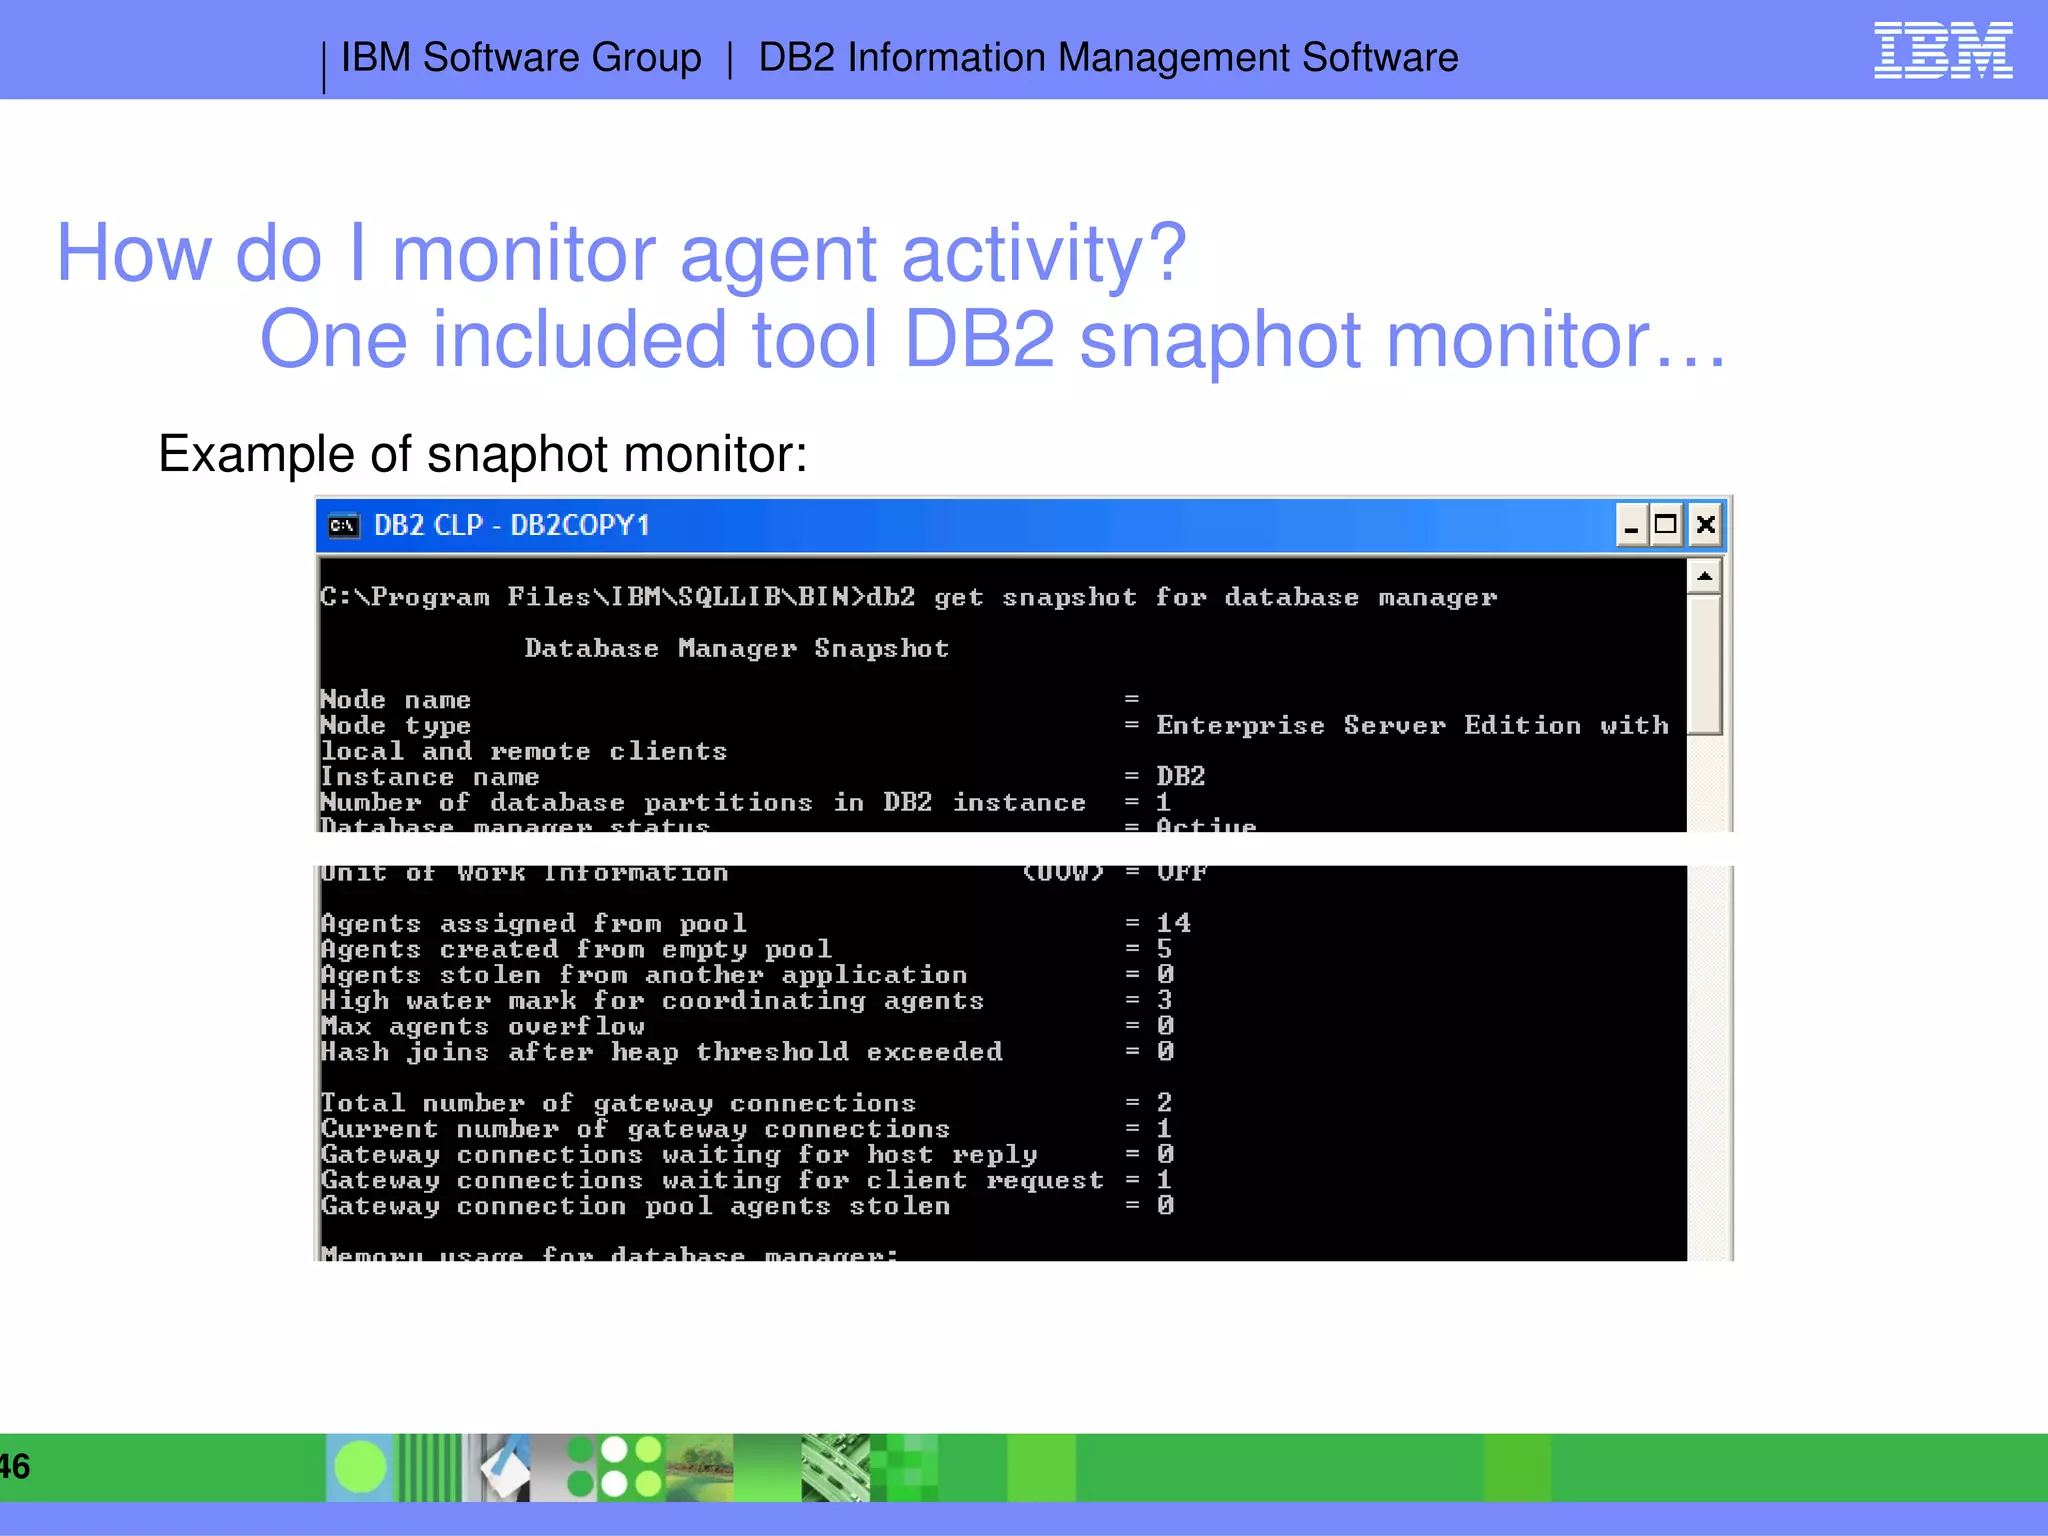Click 'IBM Software Group' header text
2048x1536 pixels.
(x=521, y=58)
